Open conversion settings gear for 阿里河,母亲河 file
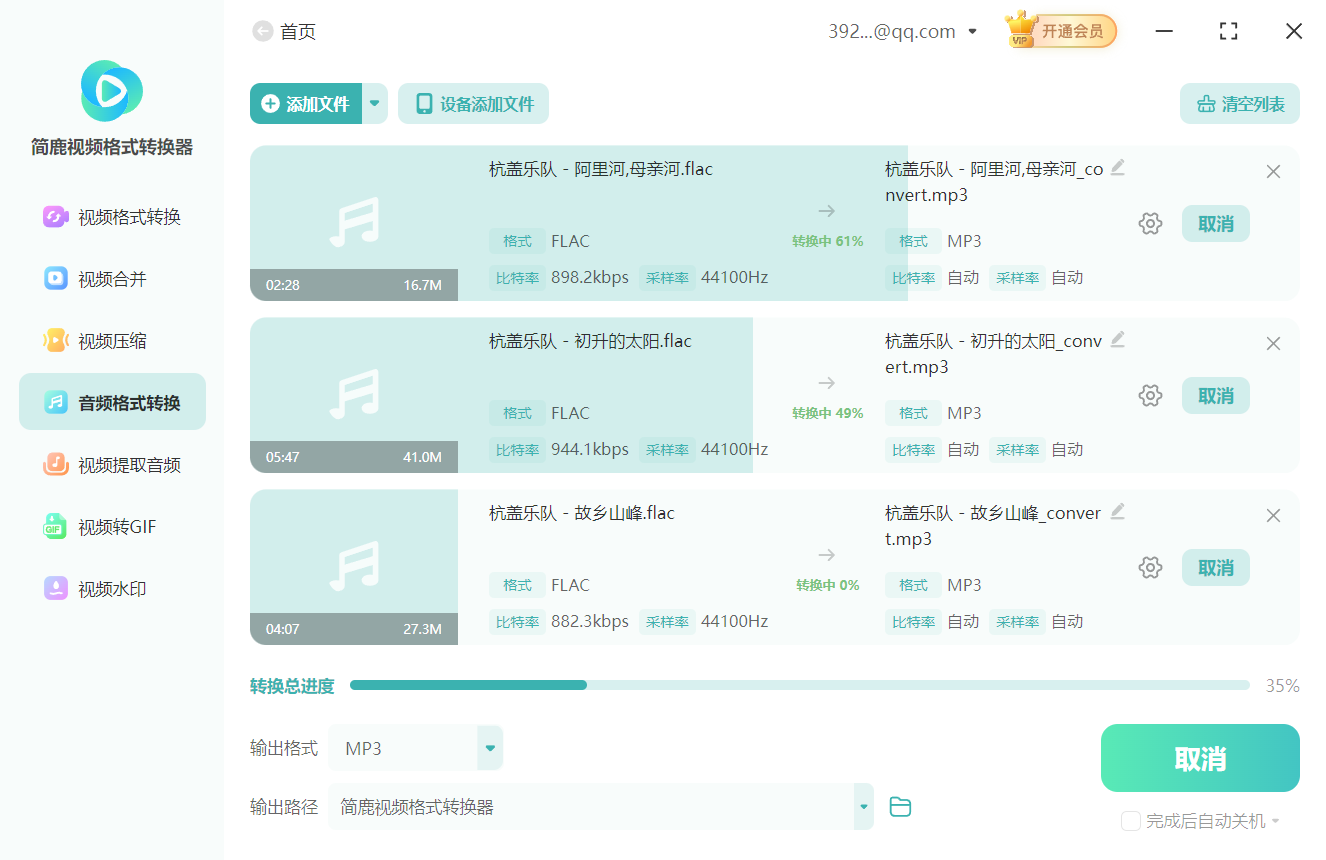Viewport: 1326px width, 860px height. point(1150,223)
